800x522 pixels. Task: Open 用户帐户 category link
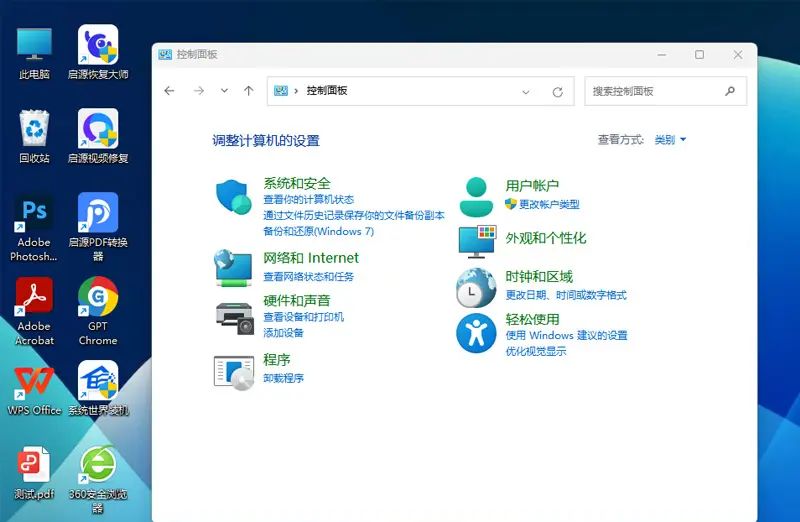532,185
